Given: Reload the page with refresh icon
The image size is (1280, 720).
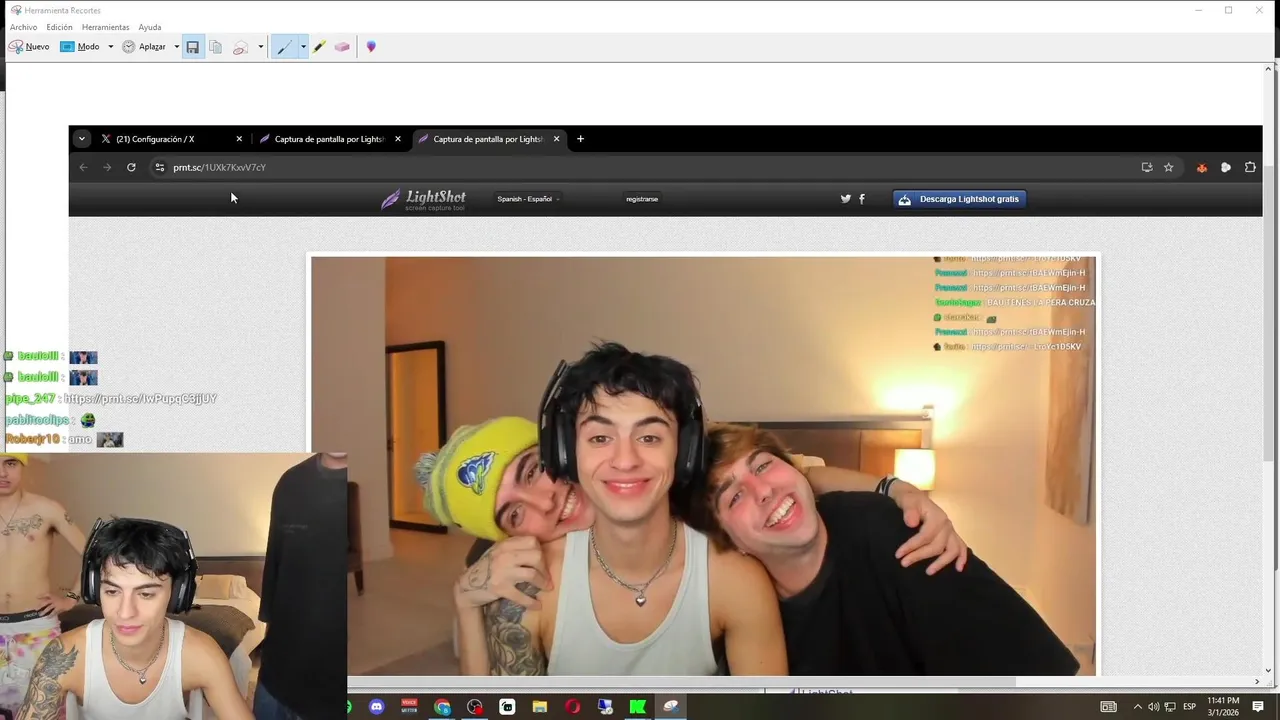Looking at the screenshot, I should click(131, 167).
